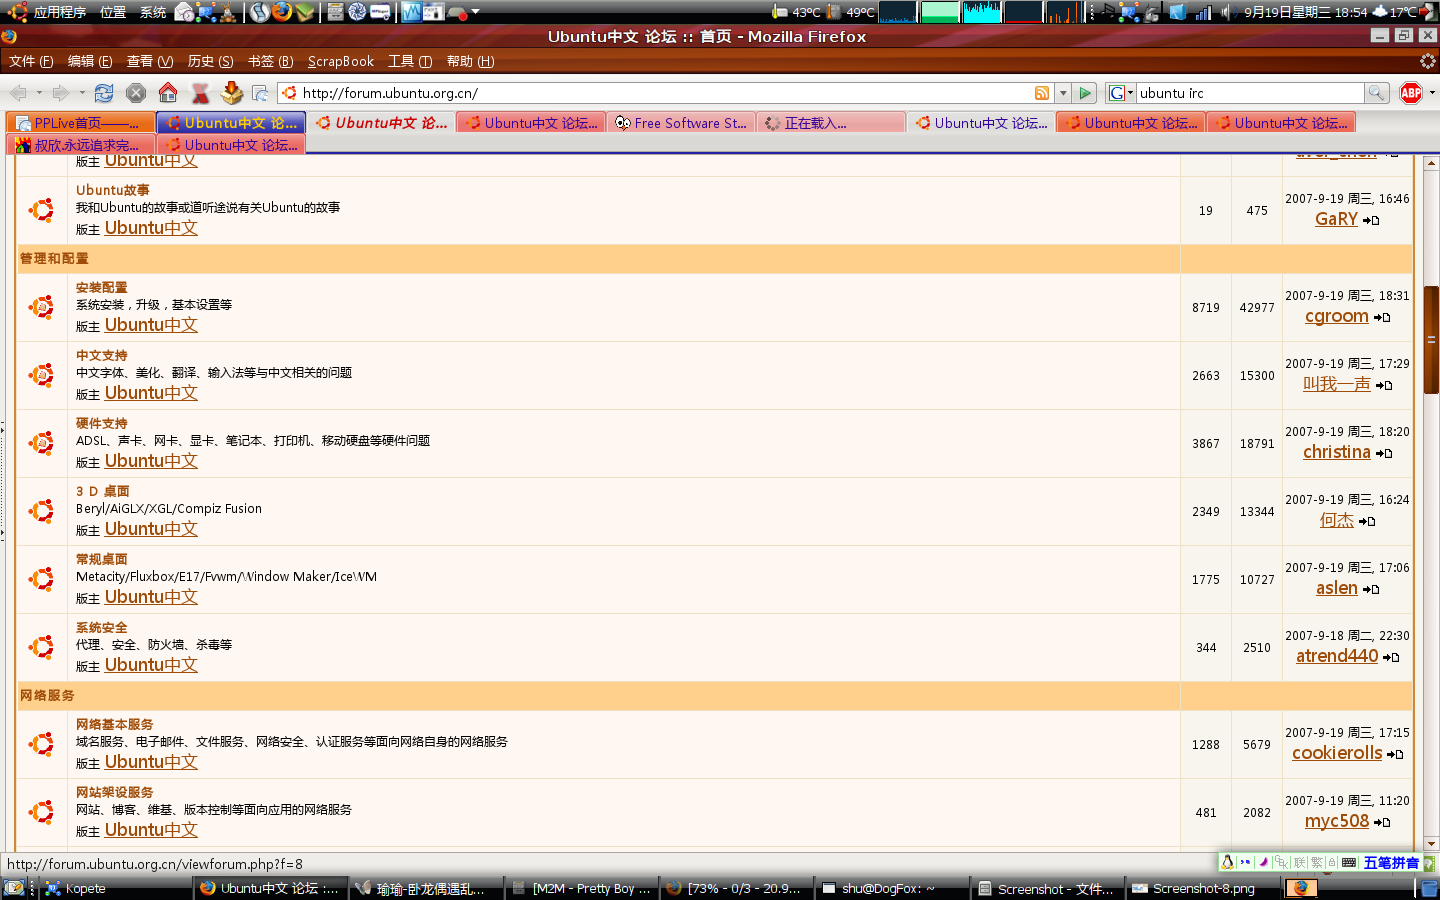Run search with the magnifier icon
Screen dimensions: 1440x900
coord(1377,93)
